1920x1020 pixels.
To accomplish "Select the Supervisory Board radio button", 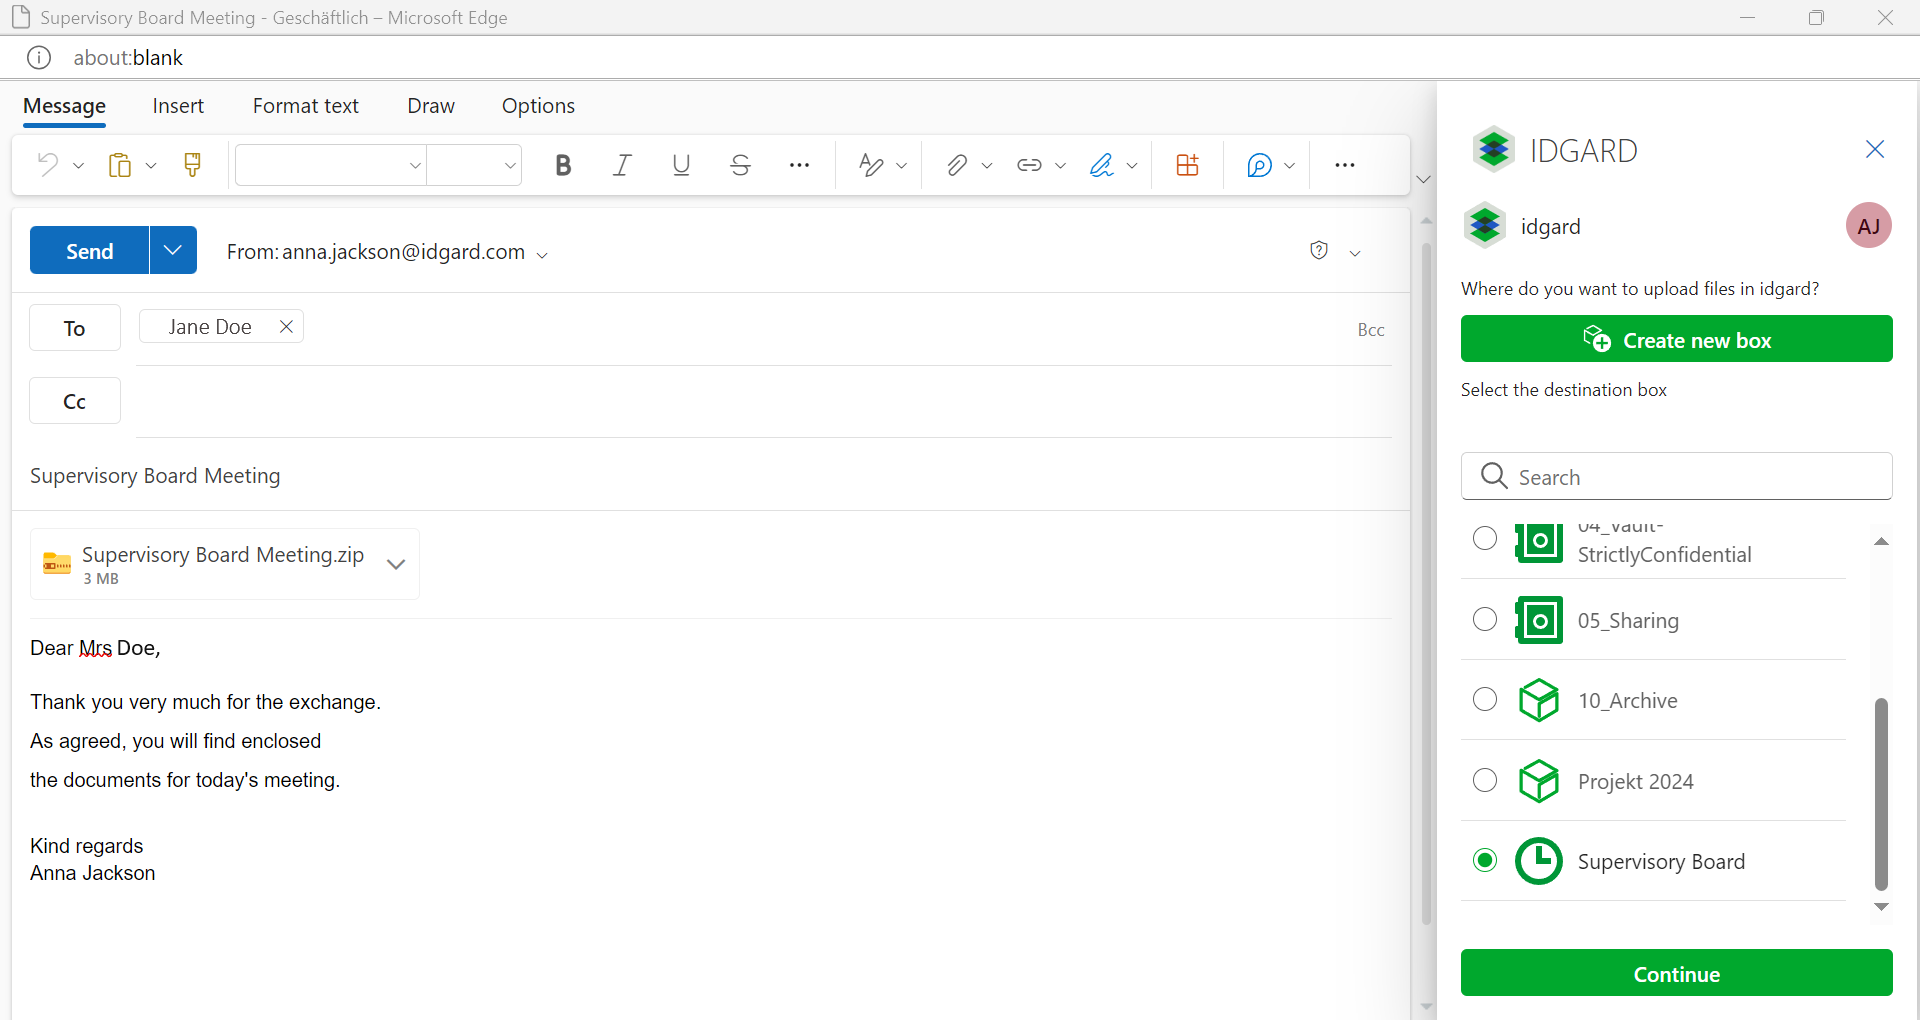I will 1485,860.
